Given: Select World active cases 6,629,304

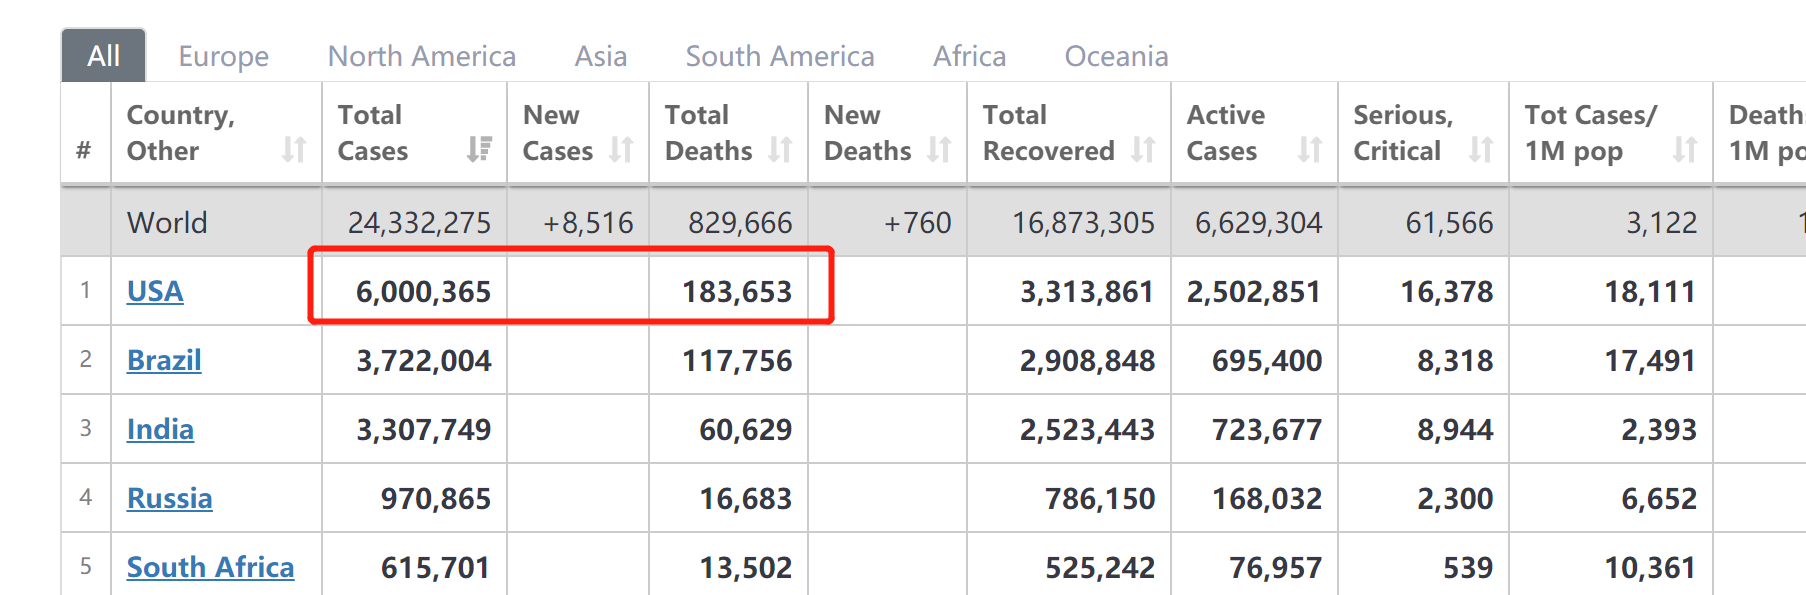Looking at the screenshot, I should [1258, 222].
